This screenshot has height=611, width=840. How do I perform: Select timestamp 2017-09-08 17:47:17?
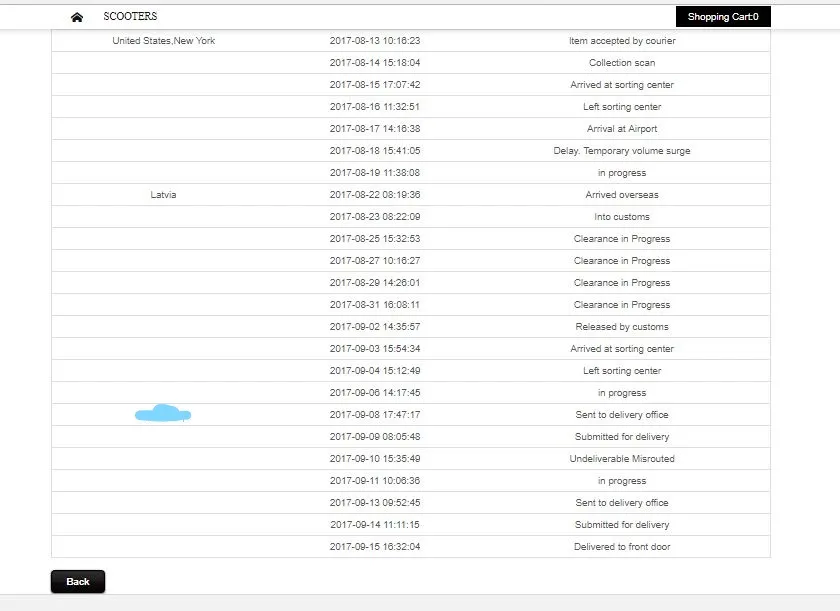(375, 414)
